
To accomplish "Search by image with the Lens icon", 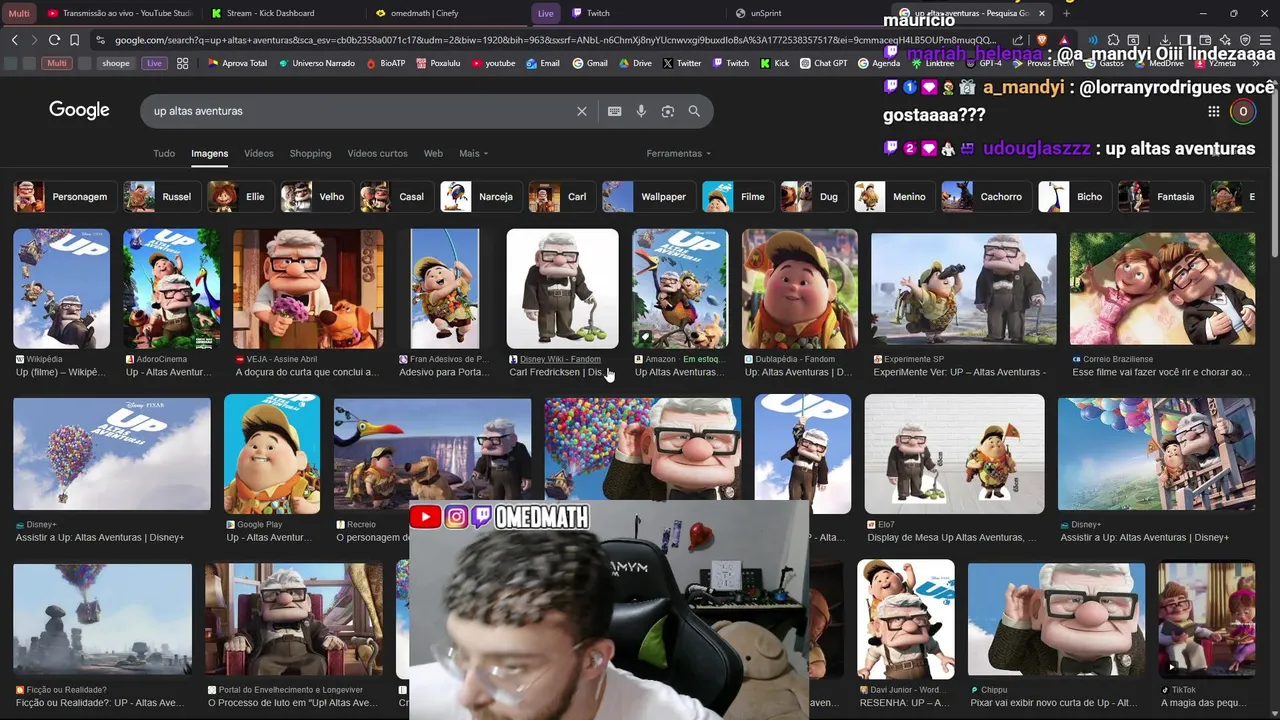I will [668, 111].
